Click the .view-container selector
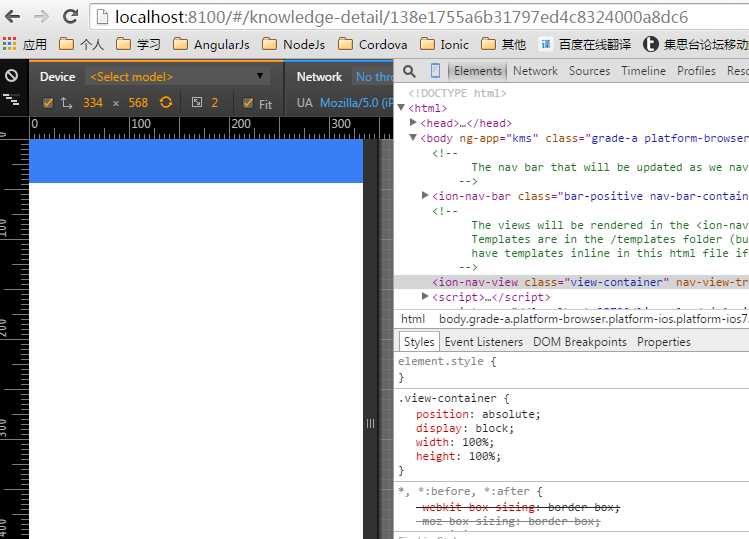The image size is (749, 539). (x=448, y=399)
